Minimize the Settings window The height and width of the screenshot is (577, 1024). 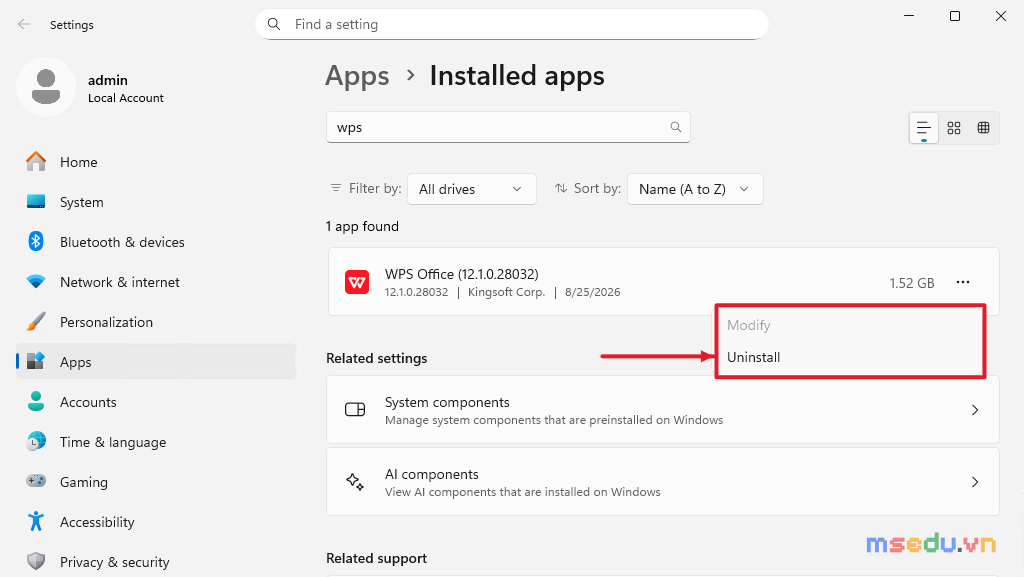[908, 16]
